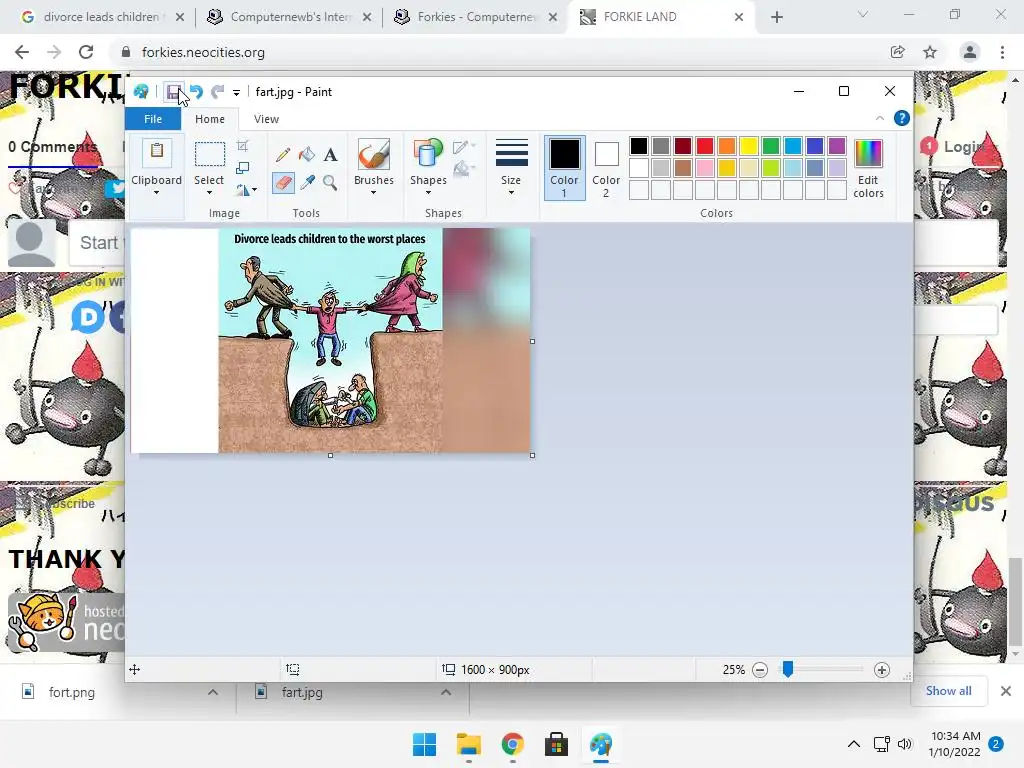Viewport: 1024px width, 768px height.
Task: Click the Brushes tool icon
Action: [x=374, y=154]
